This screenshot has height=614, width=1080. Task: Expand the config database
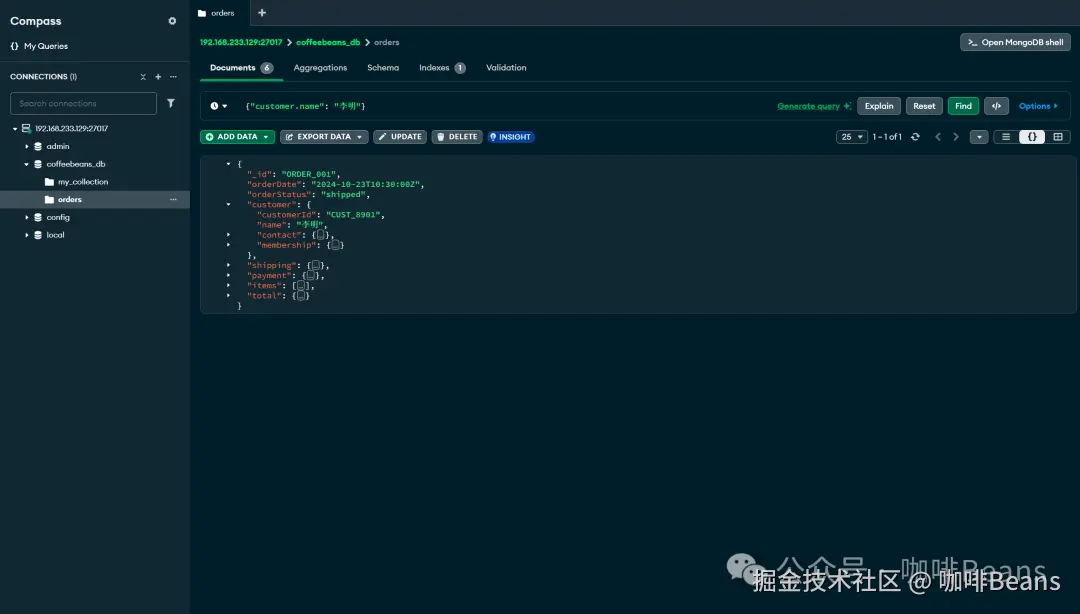click(x=27, y=217)
